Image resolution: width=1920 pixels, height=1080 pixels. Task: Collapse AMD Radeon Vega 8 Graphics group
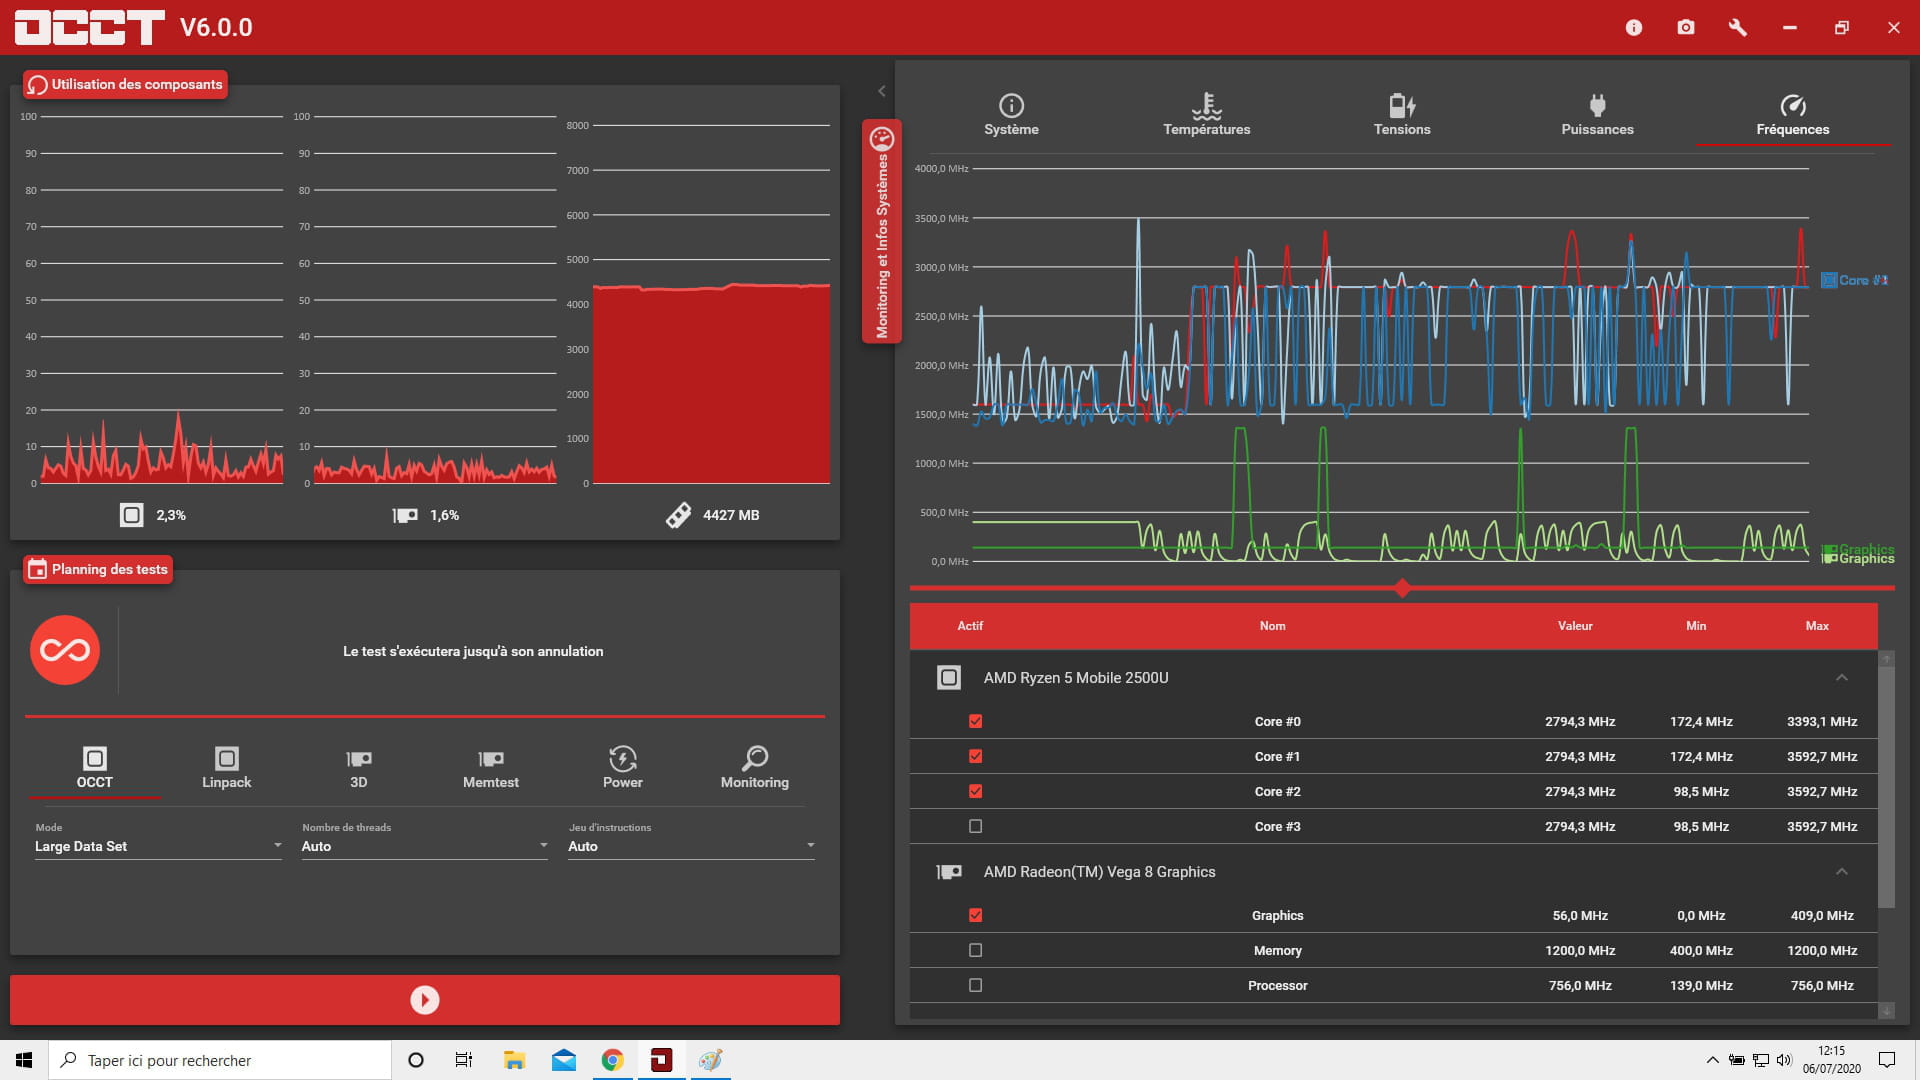[x=1842, y=872]
